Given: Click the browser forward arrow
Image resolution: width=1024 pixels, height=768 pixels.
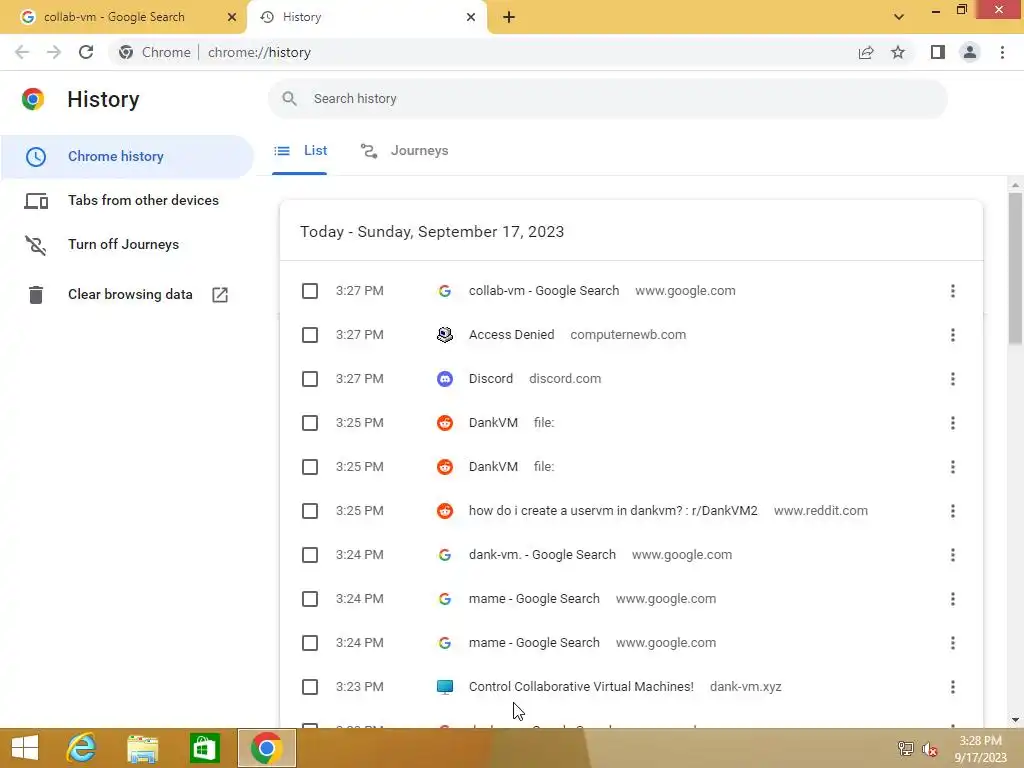Looking at the screenshot, I should pos(54,52).
